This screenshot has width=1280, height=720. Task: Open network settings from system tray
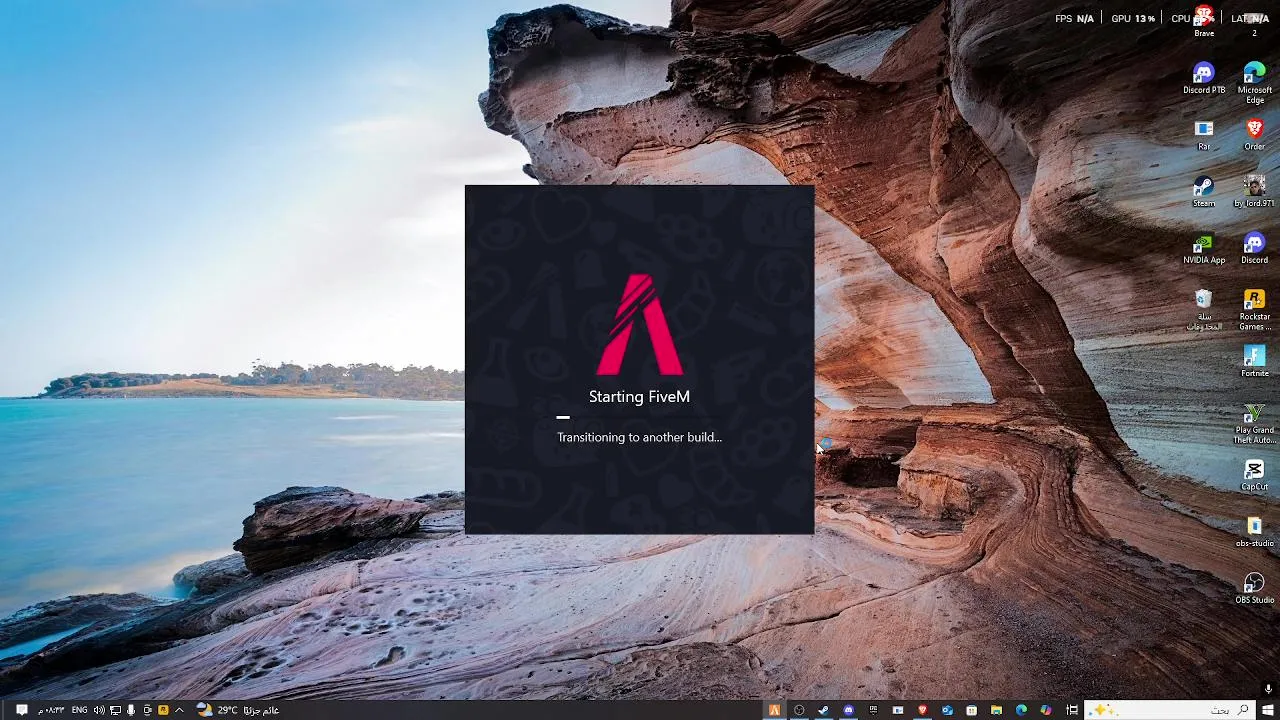[115, 710]
